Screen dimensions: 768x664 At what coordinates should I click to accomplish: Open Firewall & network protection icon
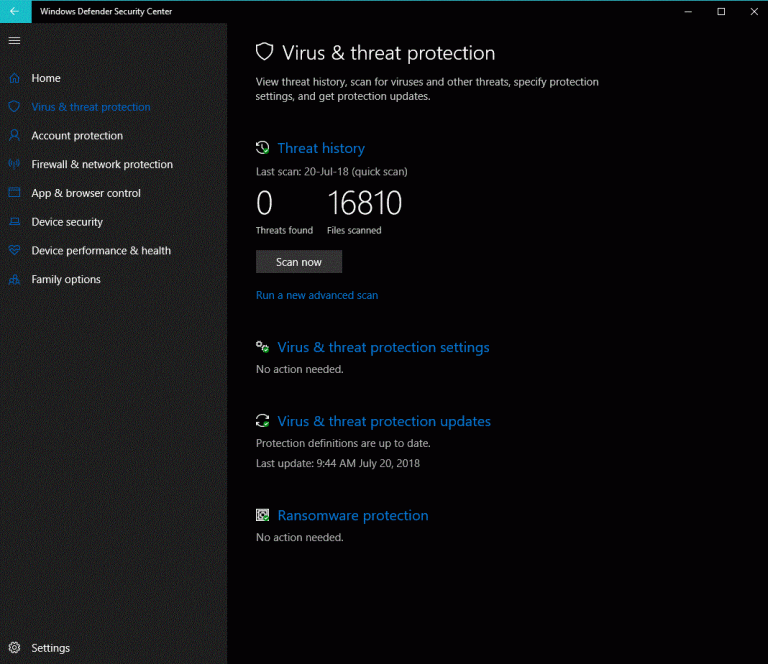pyautogui.click(x=14, y=164)
